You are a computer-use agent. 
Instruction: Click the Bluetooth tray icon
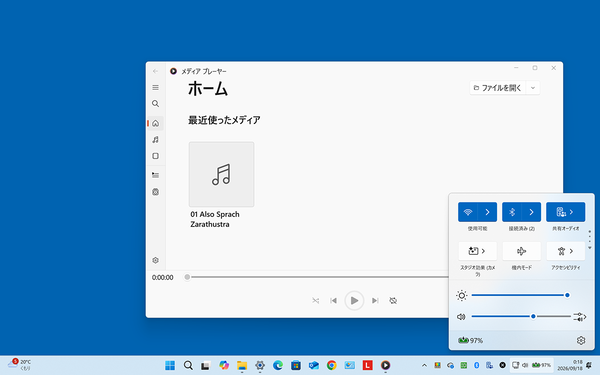click(477, 365)
